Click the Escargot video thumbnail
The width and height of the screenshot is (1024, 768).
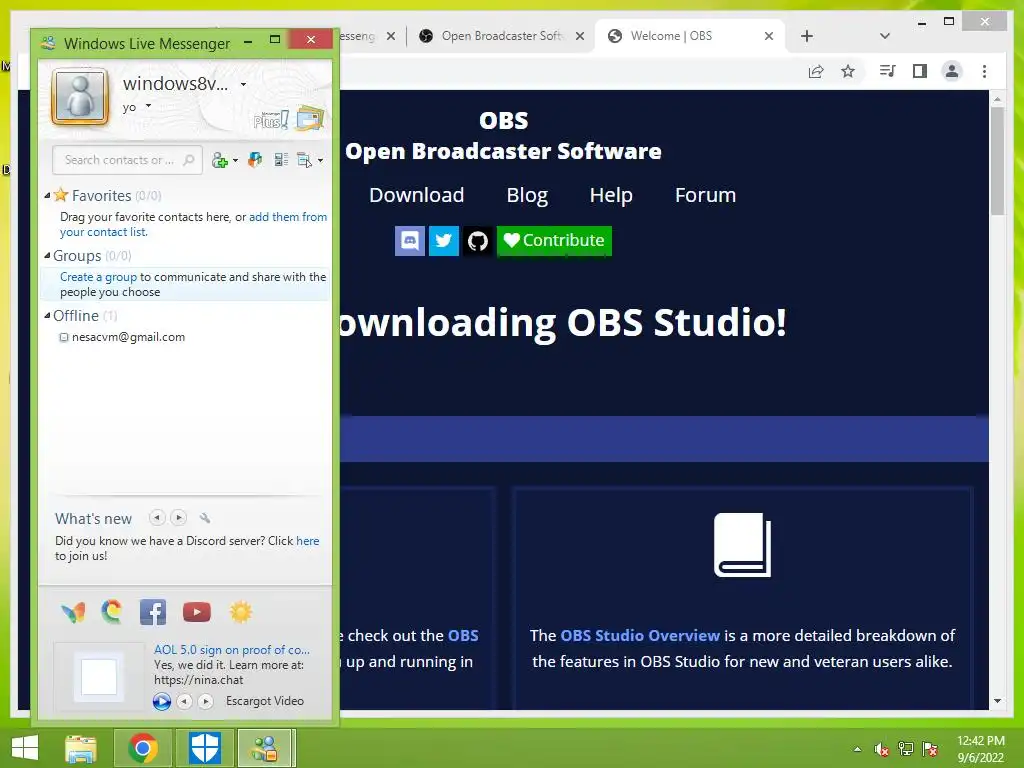(99, 677)
